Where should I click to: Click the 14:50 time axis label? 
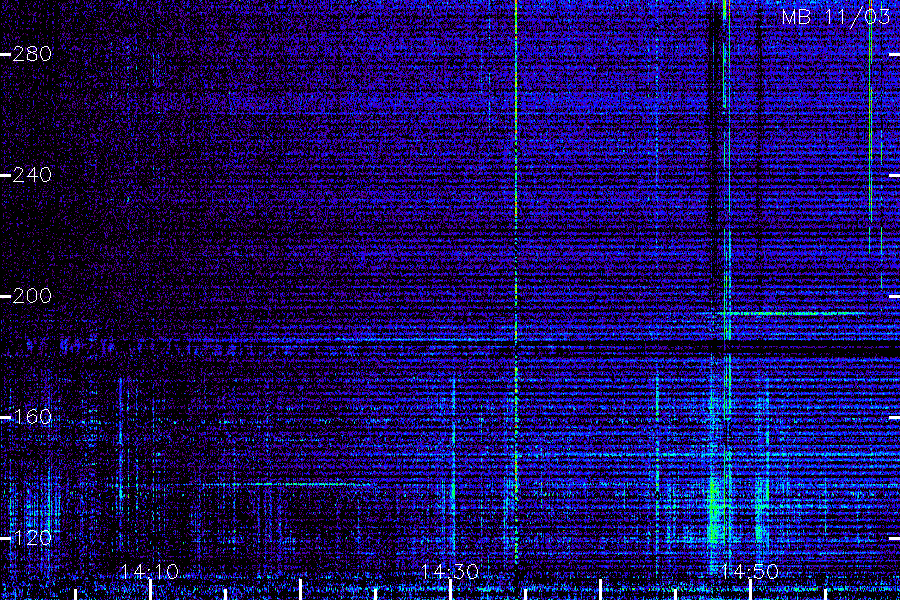pos(750,572)
